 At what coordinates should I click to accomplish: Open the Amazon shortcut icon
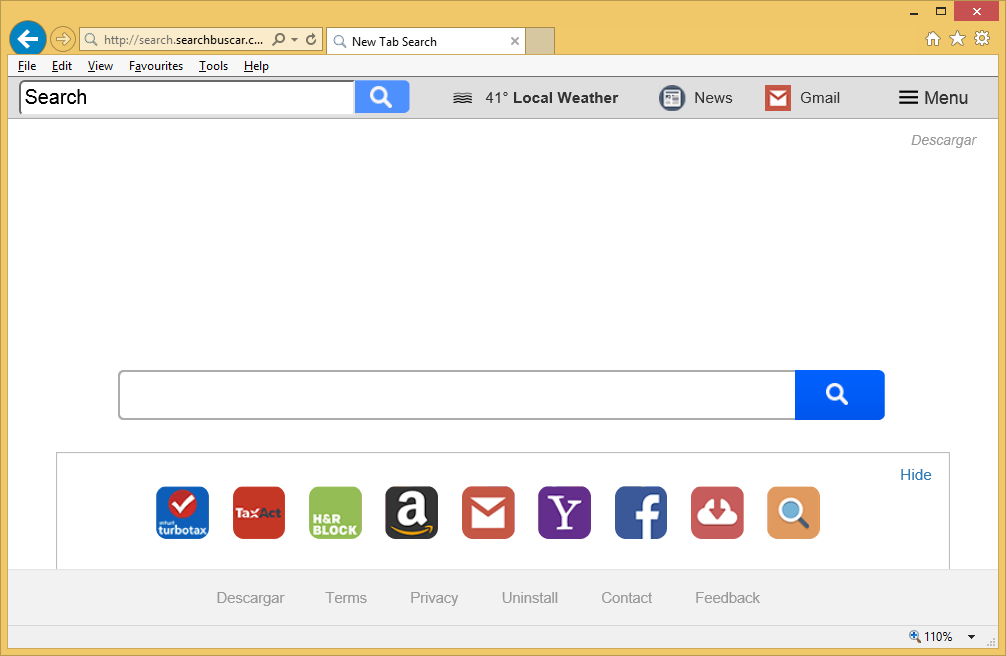[x=411, y=513]
